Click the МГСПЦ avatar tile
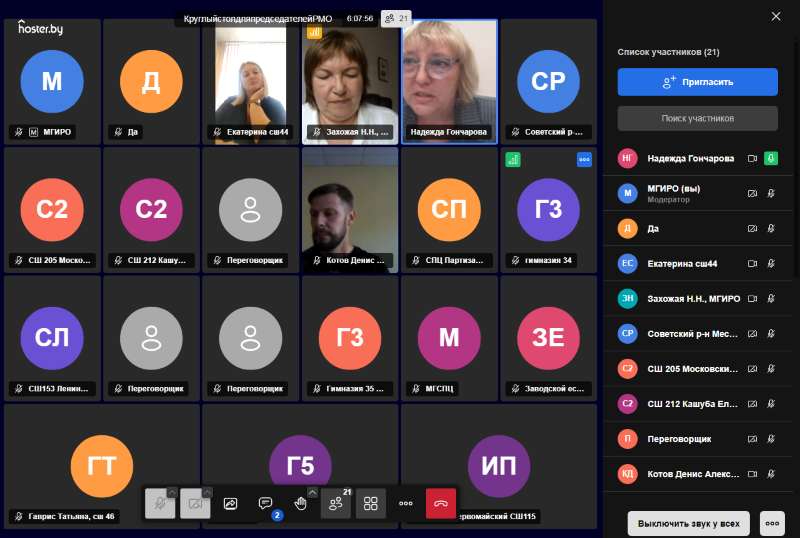The width and height of the screenshot is (800, 538). tap(449, 338)
